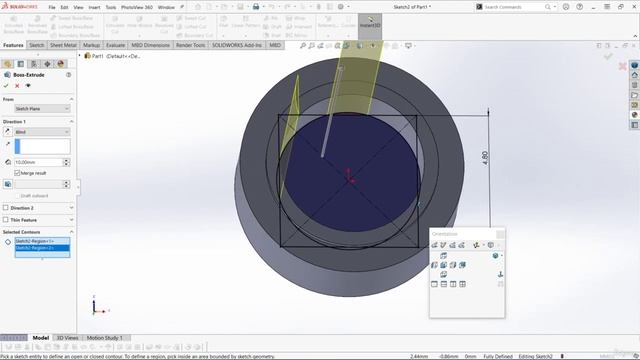Toggle the draft on/off button
The image size is (640, 360).
pyautogui.click(x=8, y=184)
